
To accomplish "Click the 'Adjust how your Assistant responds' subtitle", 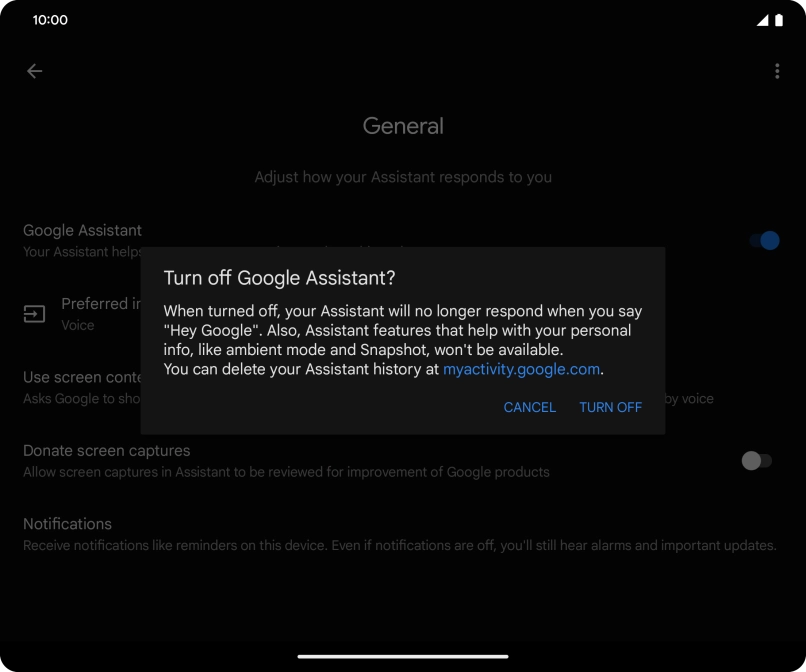I will pos(403,177).
